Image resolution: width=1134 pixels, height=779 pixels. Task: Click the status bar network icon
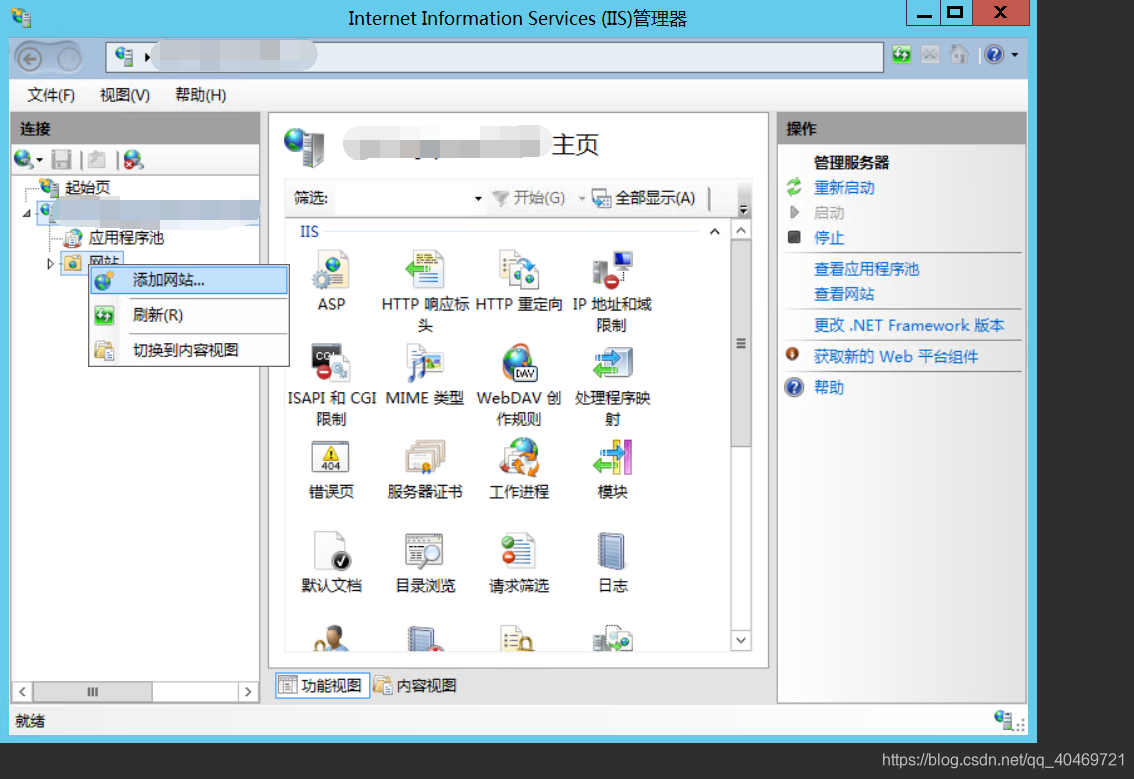pyautogui.click(x=1003, y=720)
